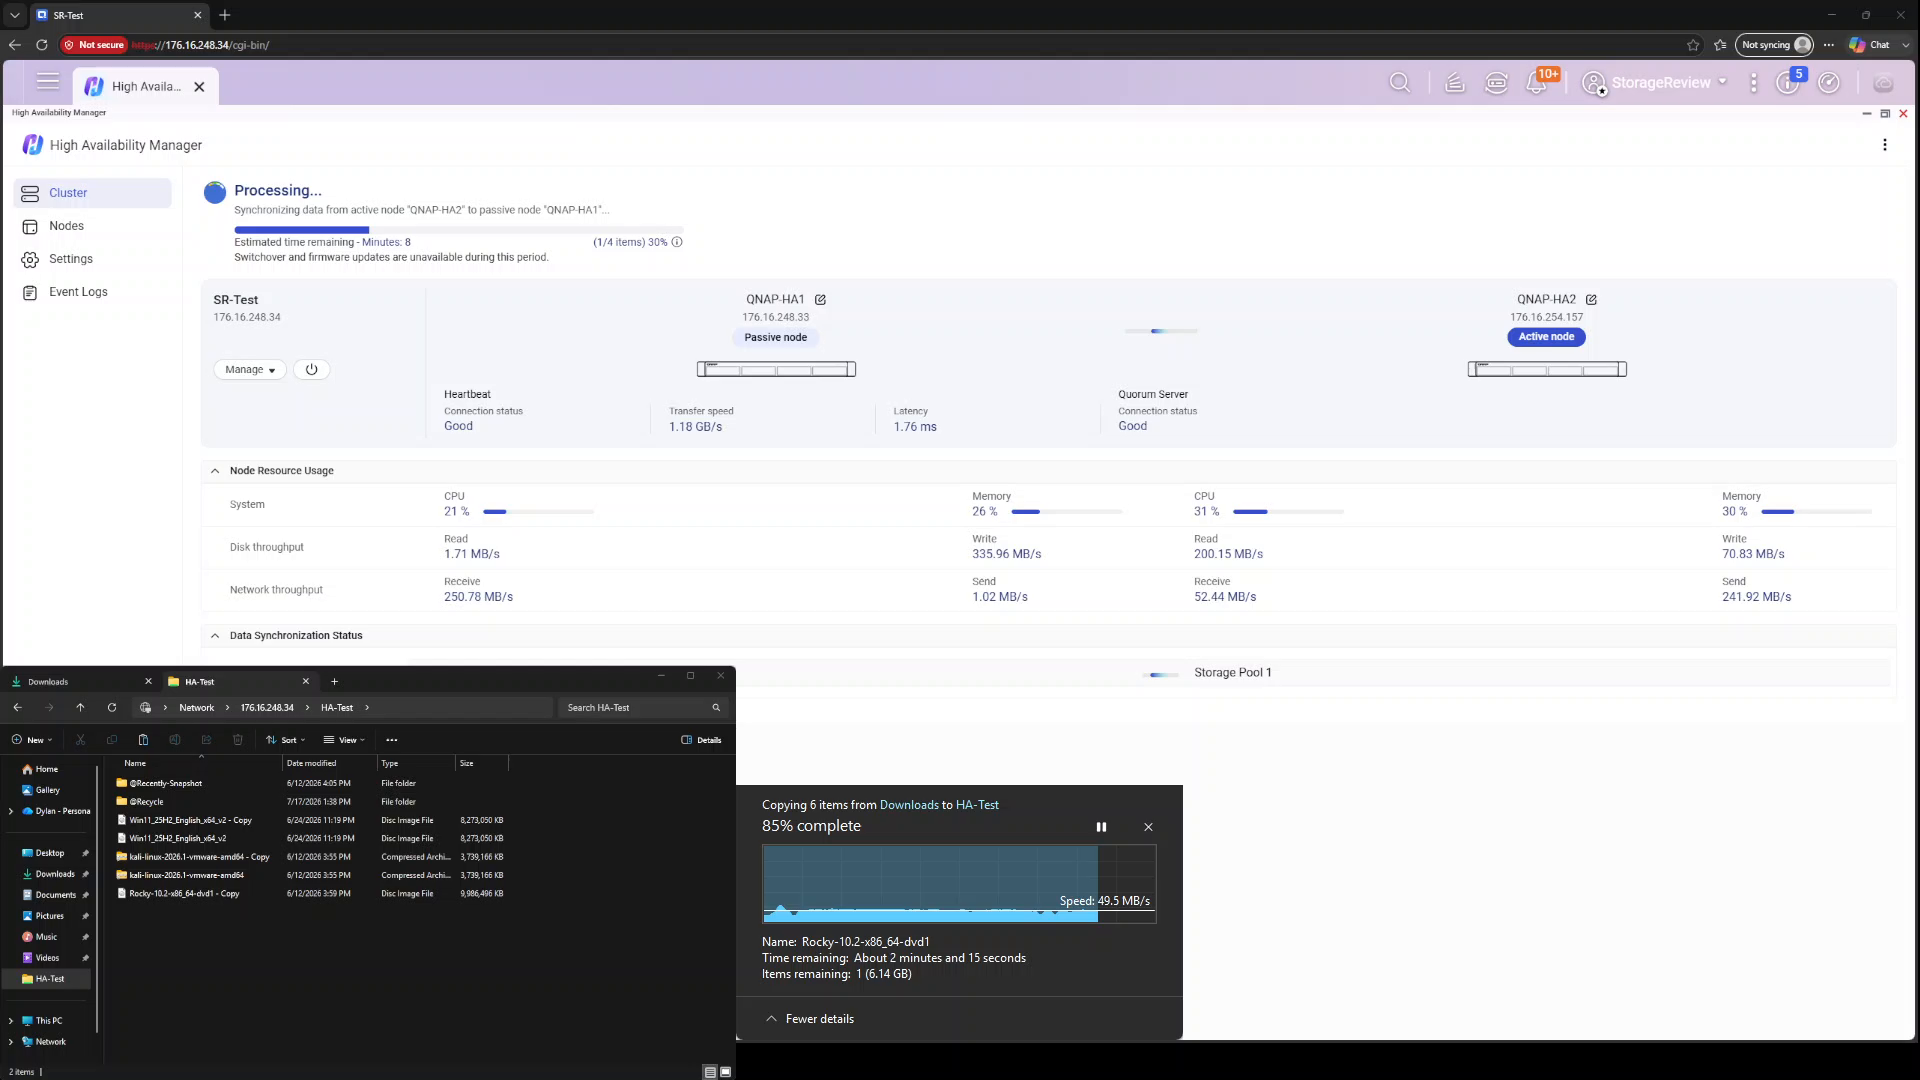Open the New dropdown in File Explorer

32,740
